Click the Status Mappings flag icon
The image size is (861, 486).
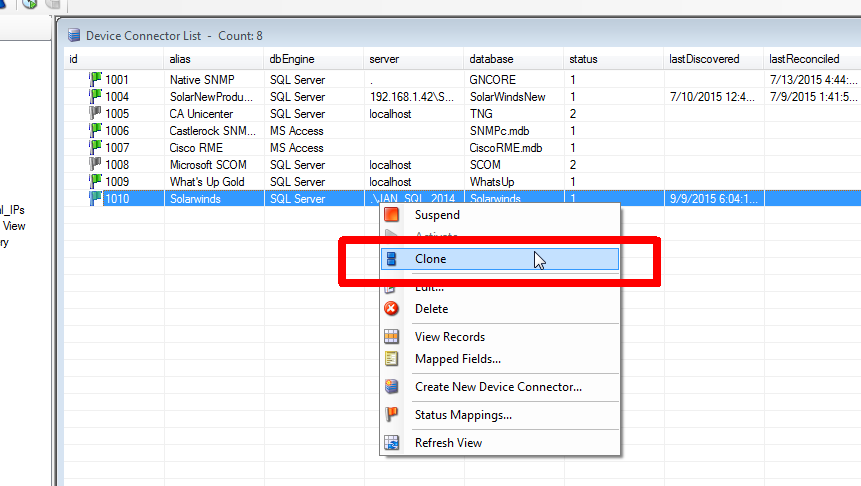[392, 415]
